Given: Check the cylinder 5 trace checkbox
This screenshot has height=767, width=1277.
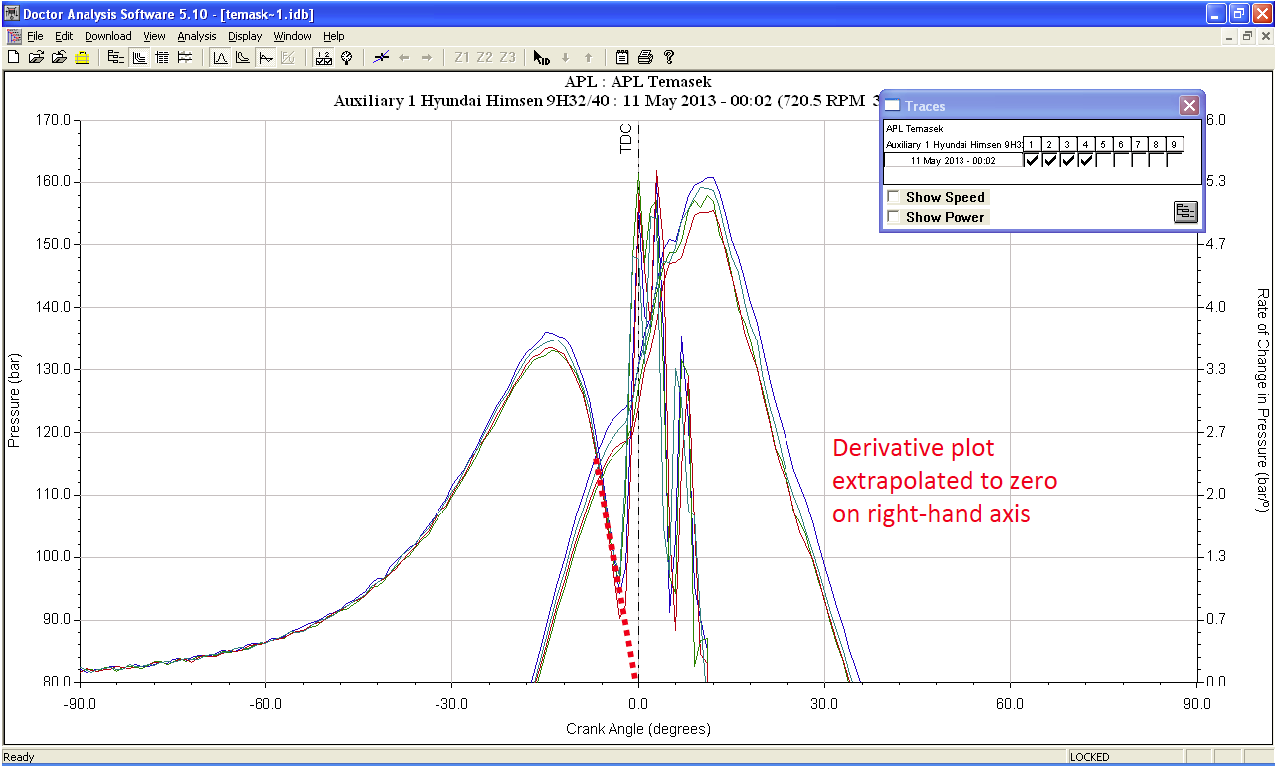Looking at the screenshot, I should [x=1102, y=160].
